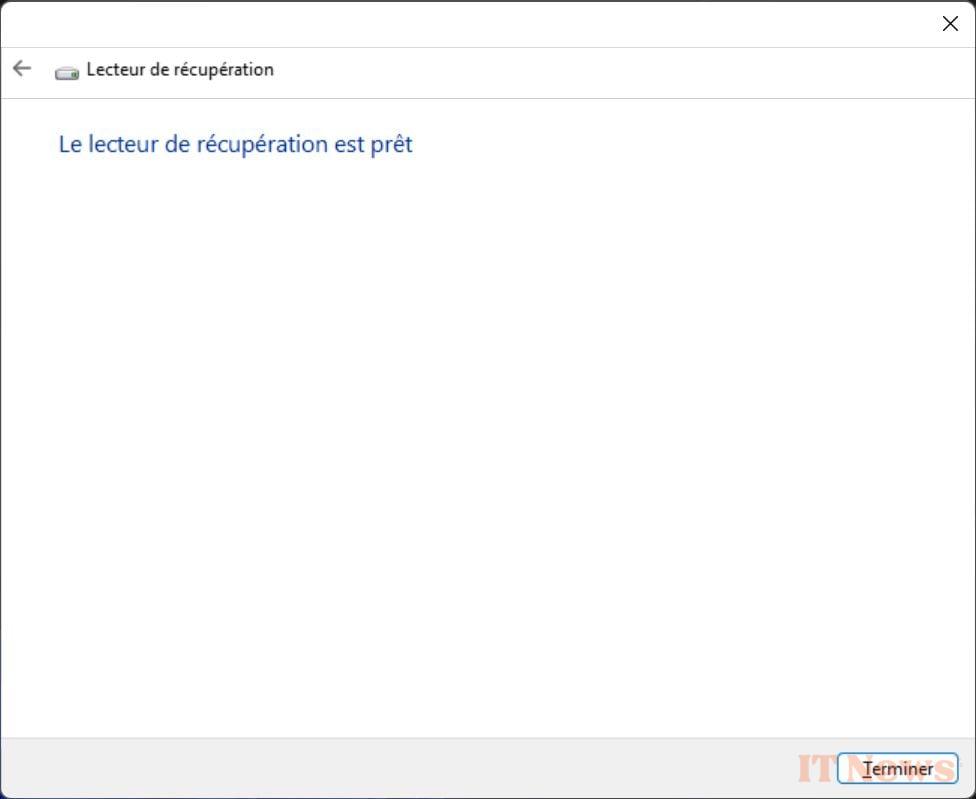Select the highlighted Terminer control
The height and width of the screenshot is (799, 976).
(897, 768)
